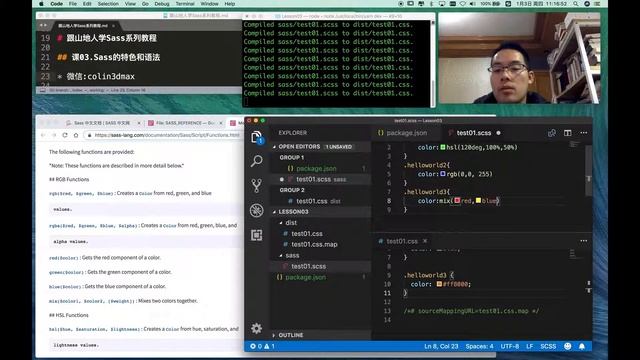Open the File menu in menu bar
The image size is (640, 360).
pos(73,4)
